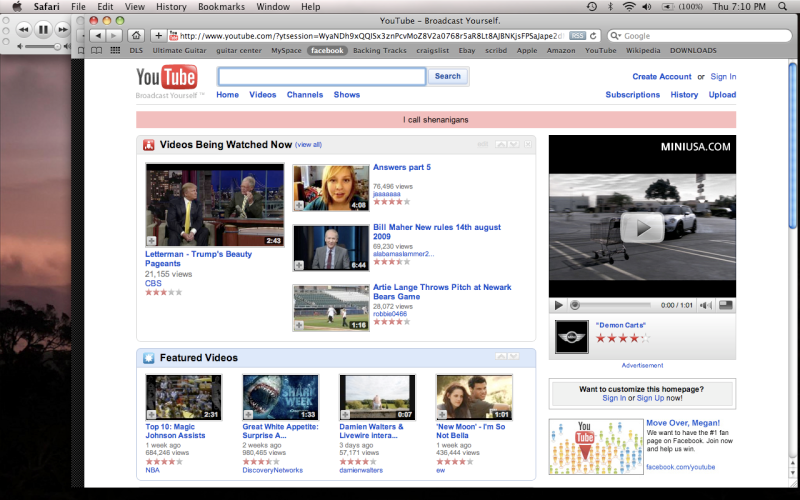The height and width of the screenshot is (500, 800).
Task: Click large play overlay on MINI video
Action: (642, 228)
